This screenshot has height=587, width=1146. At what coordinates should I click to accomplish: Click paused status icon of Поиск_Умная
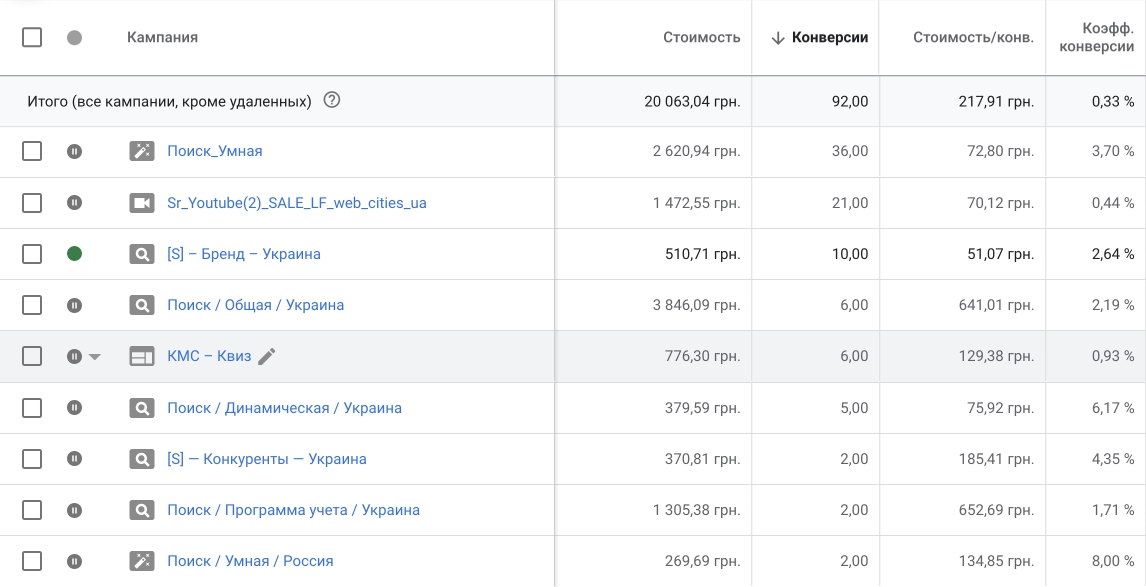pyautogui.click(x=75, y=151)
